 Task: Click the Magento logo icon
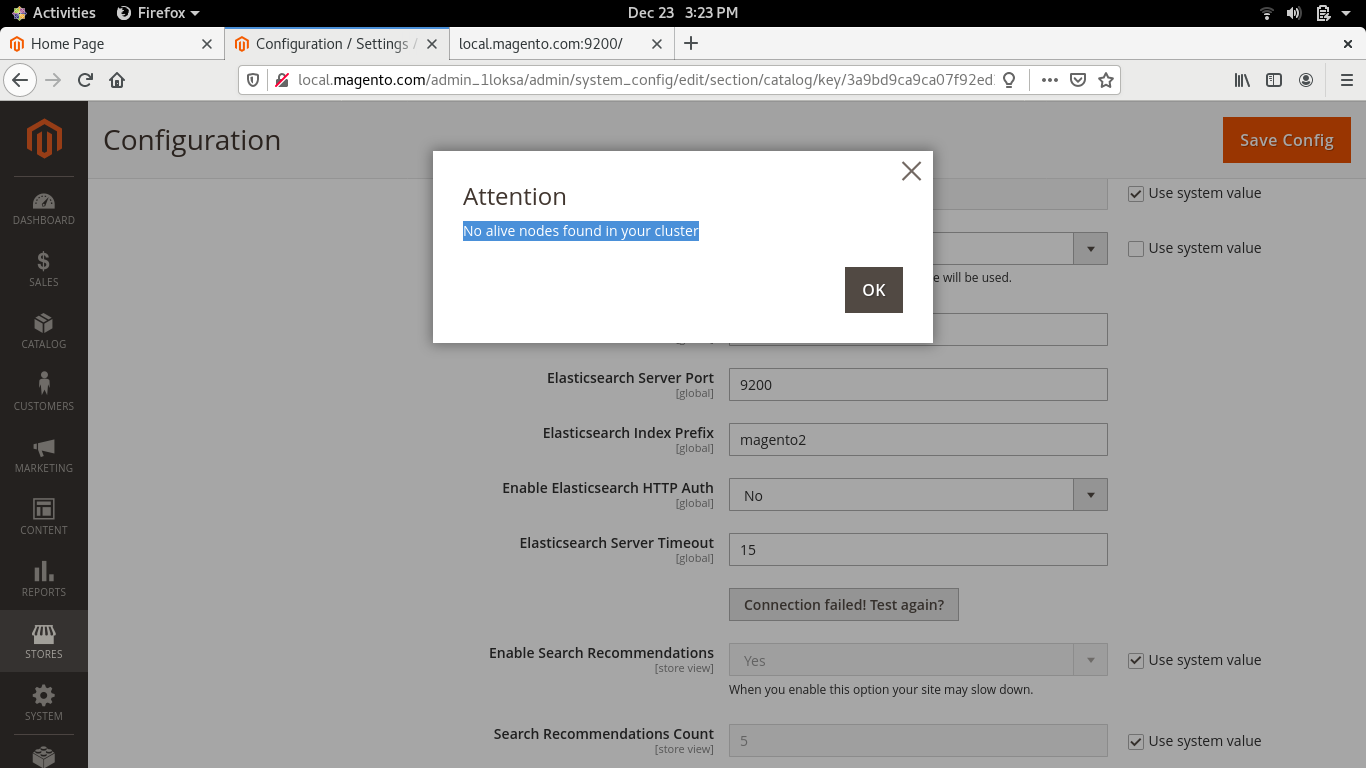43,140
